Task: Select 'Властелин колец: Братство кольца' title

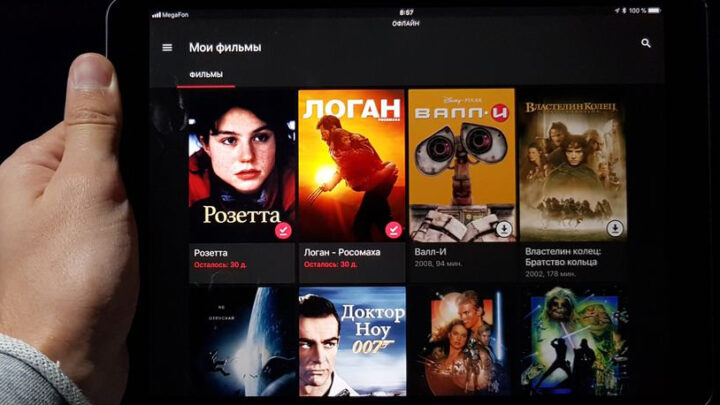Action: coord(563,257)
